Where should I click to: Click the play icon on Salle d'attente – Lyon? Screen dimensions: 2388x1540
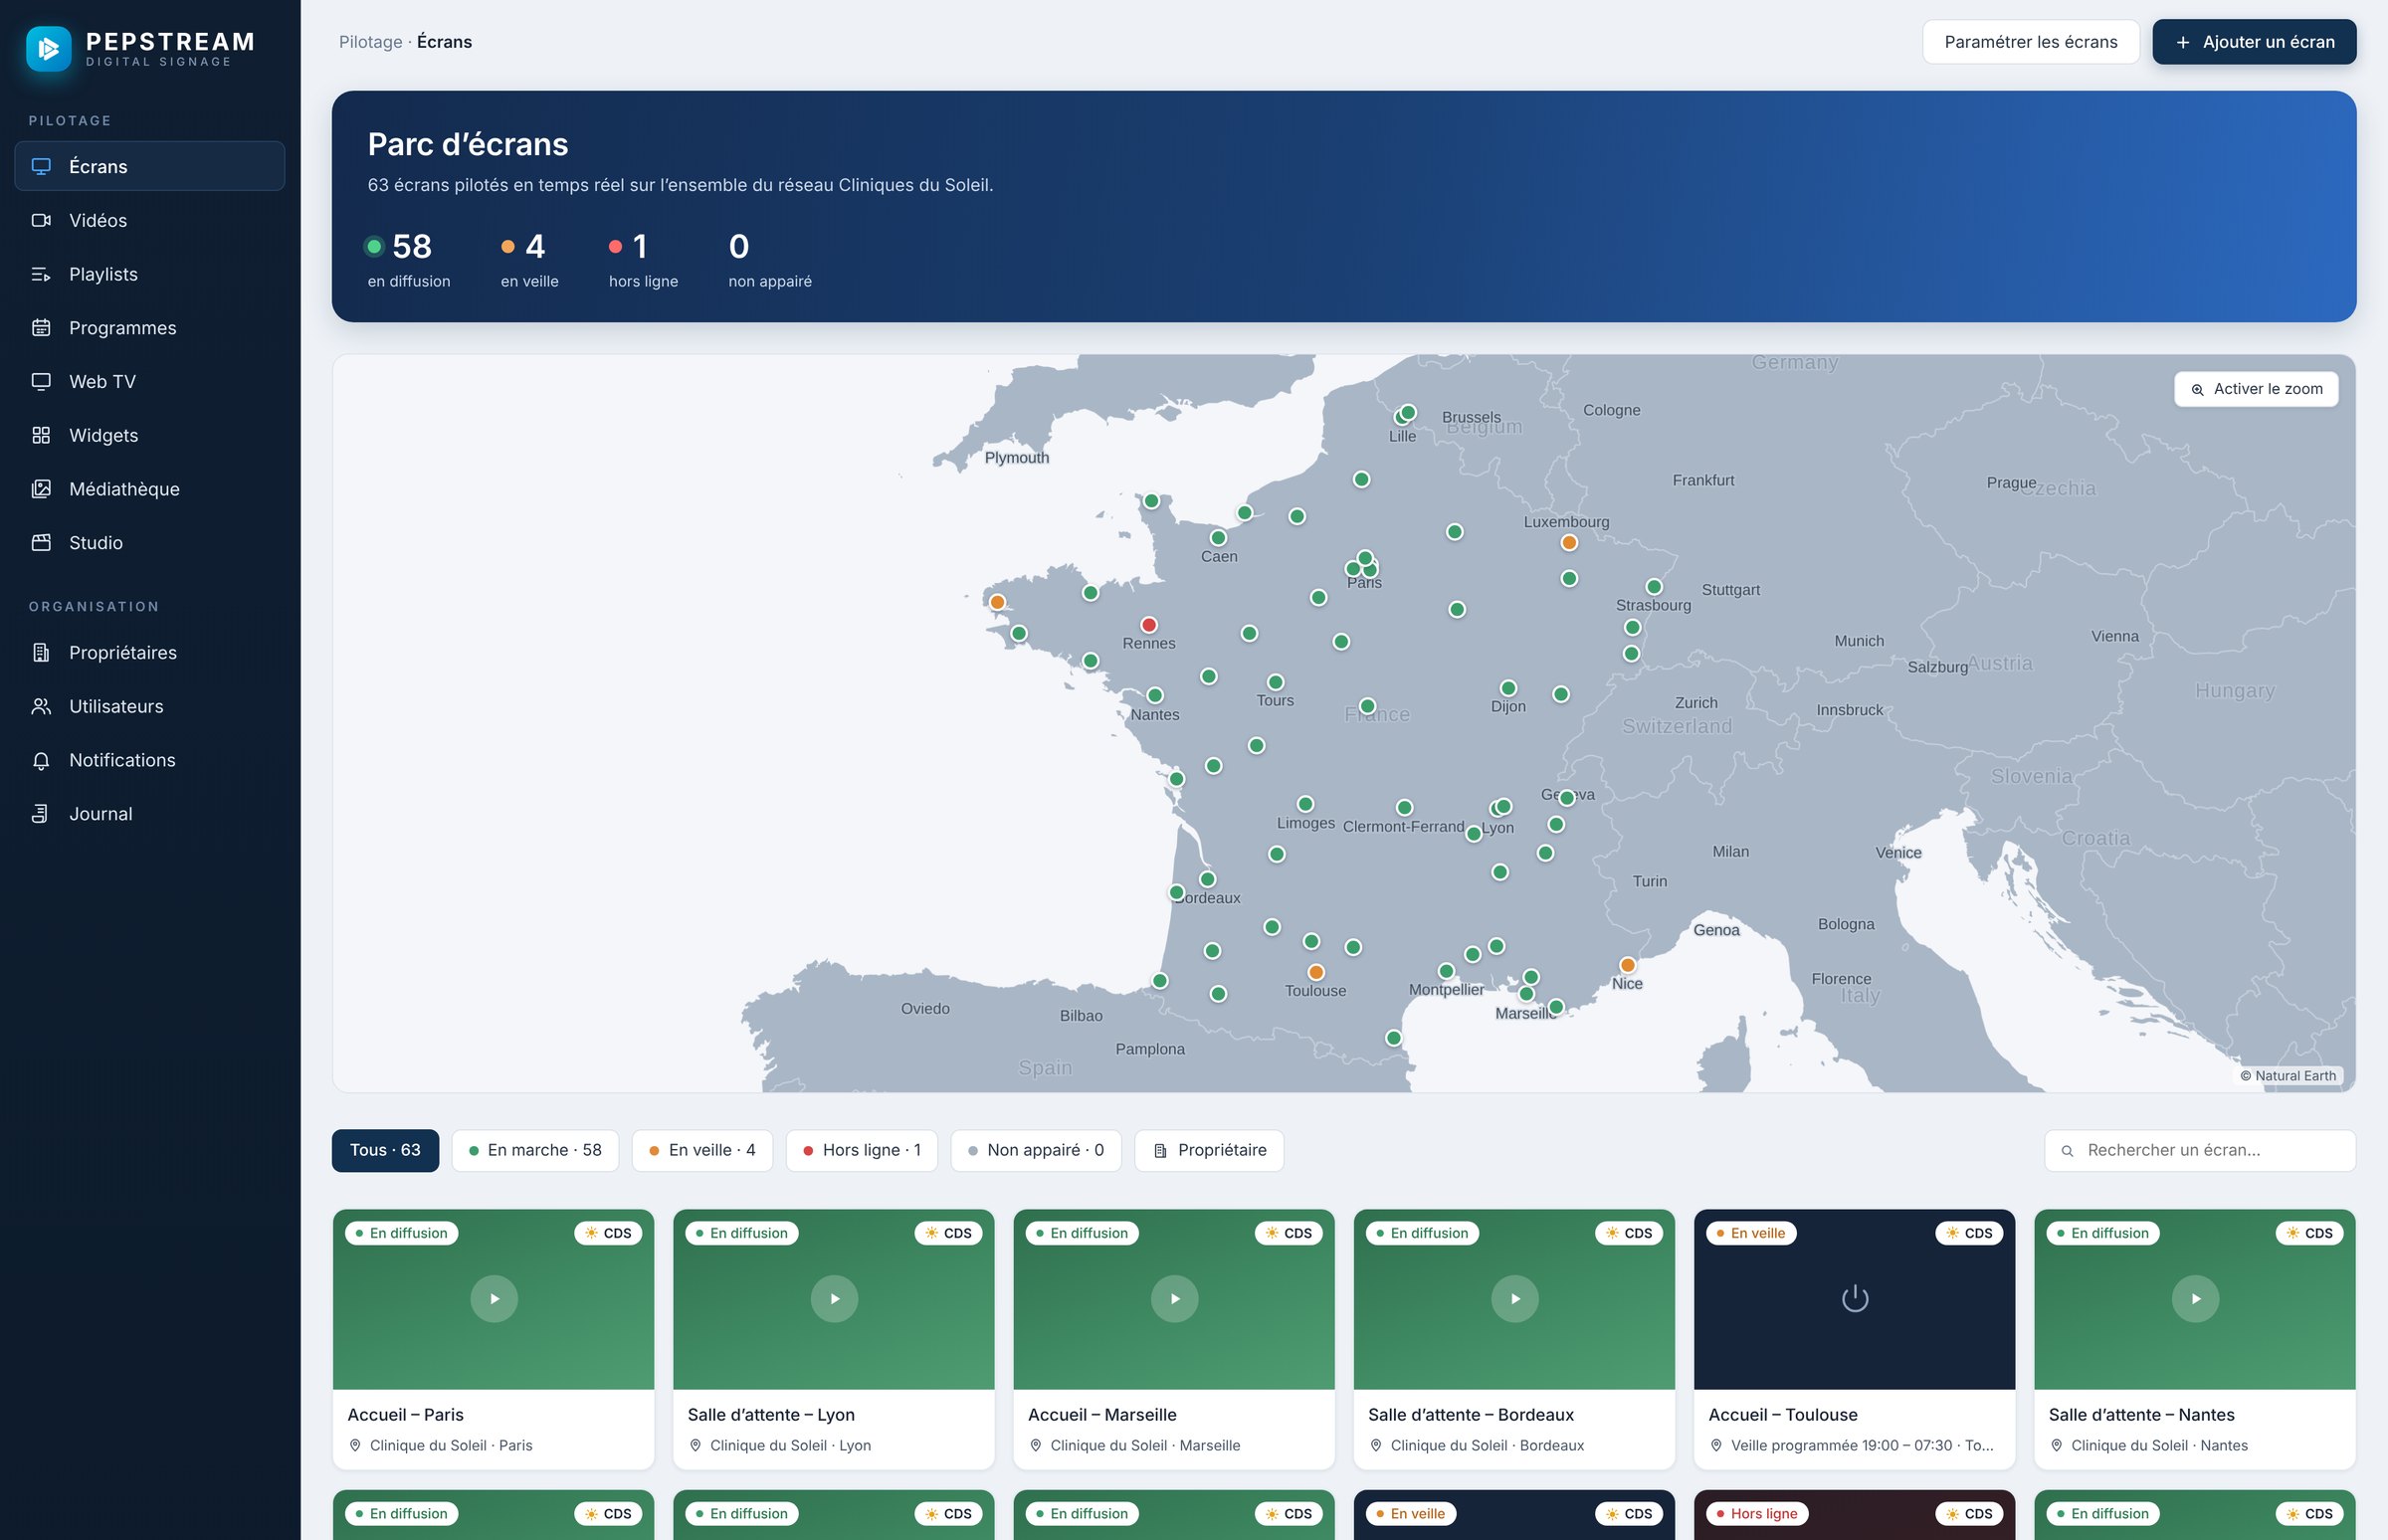pyautogui.click(x=834, y=1299)
